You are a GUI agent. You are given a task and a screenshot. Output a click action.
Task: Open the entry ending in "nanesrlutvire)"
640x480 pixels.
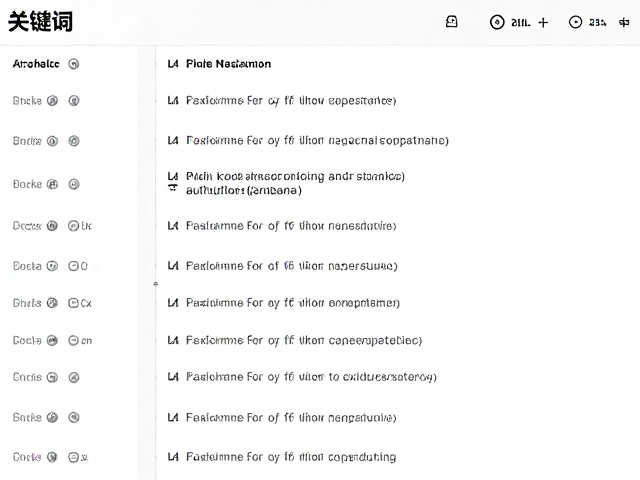pos(291,226)
